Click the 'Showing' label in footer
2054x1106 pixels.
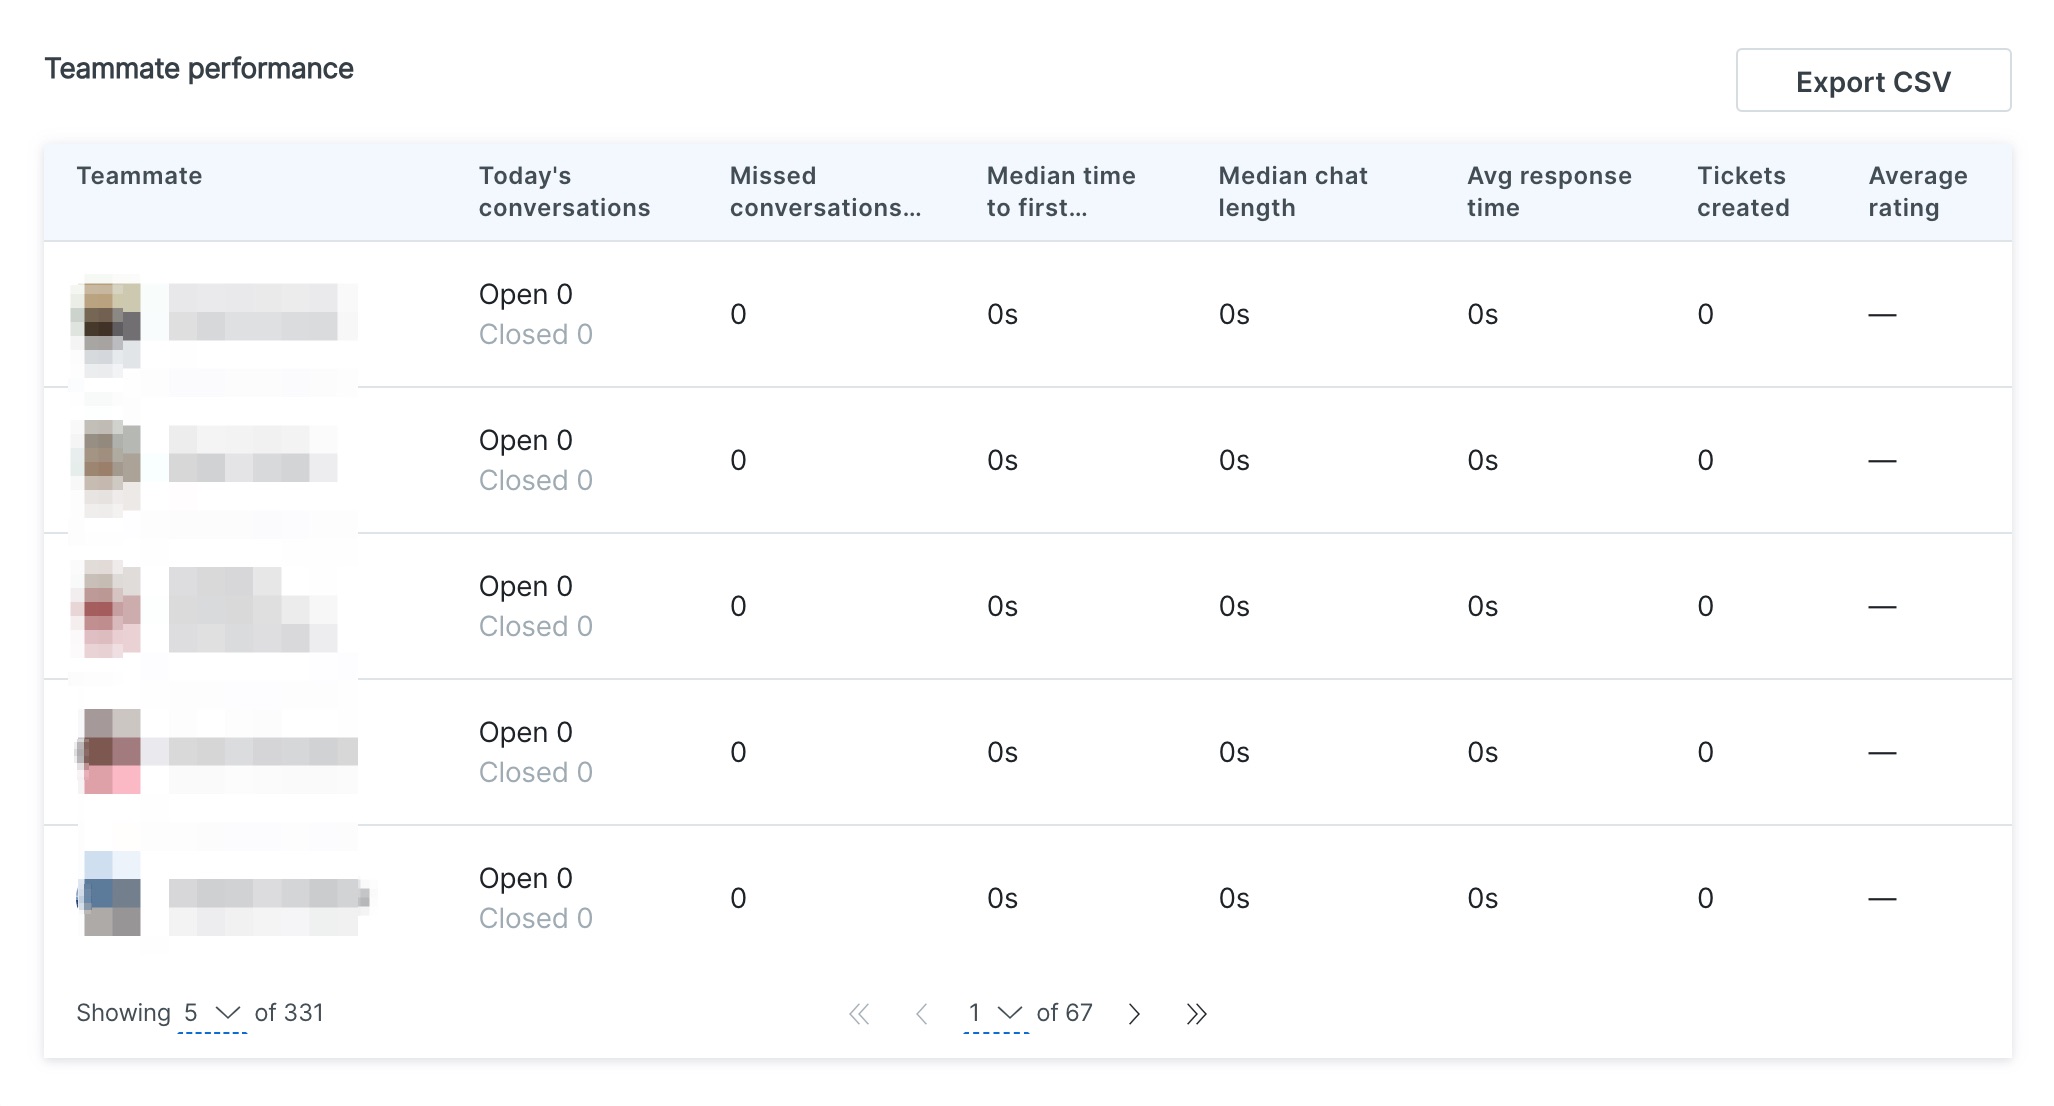123,1013
